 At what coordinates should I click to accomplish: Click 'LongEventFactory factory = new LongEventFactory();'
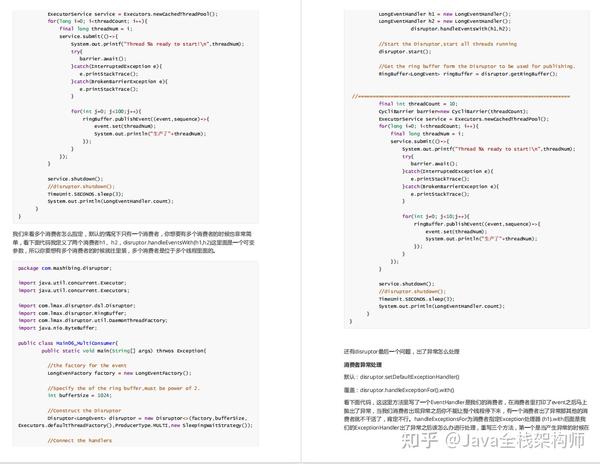(119, 373)
